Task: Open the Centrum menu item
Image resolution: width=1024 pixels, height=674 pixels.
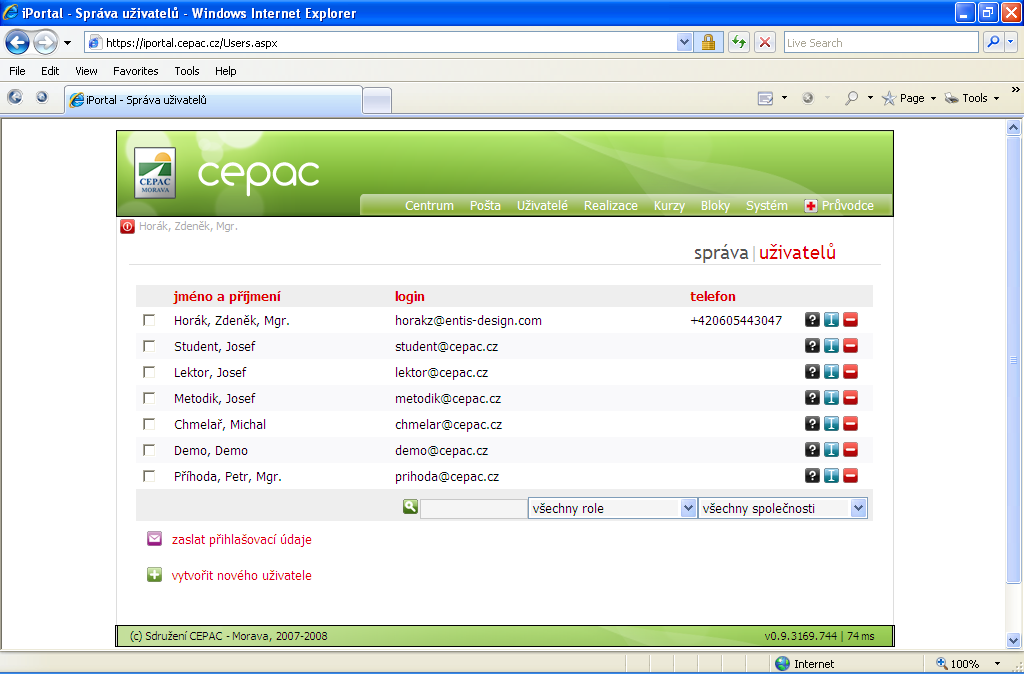Action: [x=429, y=206]
